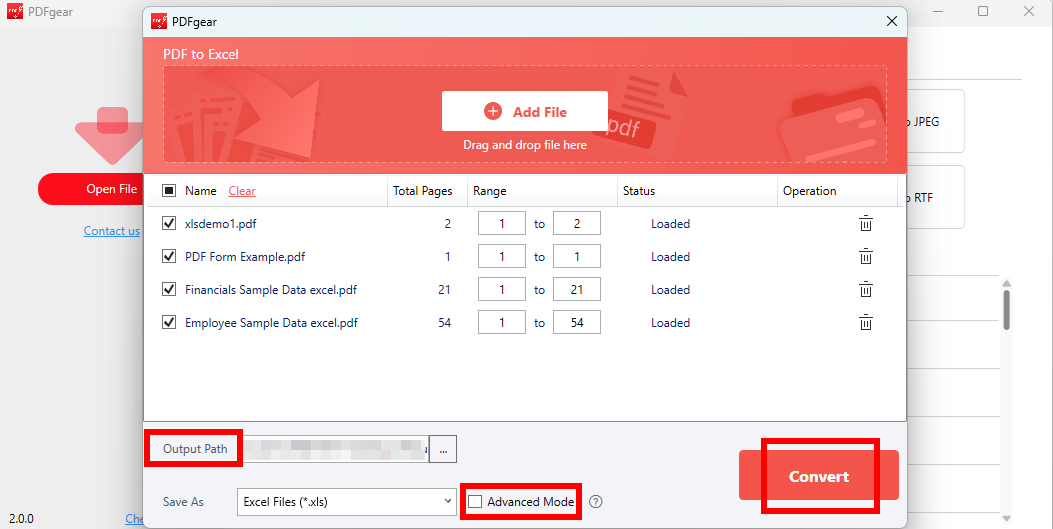
Task: Close the PDF to Excel dialog
Action: click(x=892, y=21)
